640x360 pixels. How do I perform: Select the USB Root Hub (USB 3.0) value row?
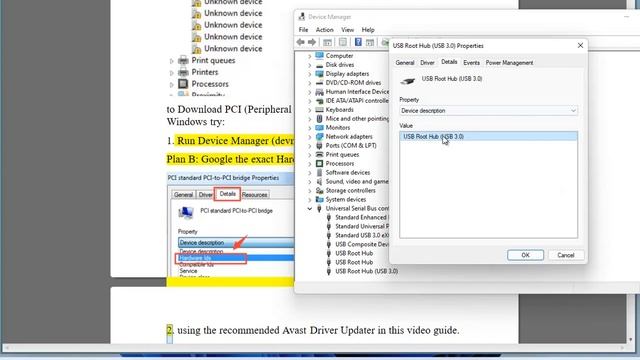click(x=489, y=137)
